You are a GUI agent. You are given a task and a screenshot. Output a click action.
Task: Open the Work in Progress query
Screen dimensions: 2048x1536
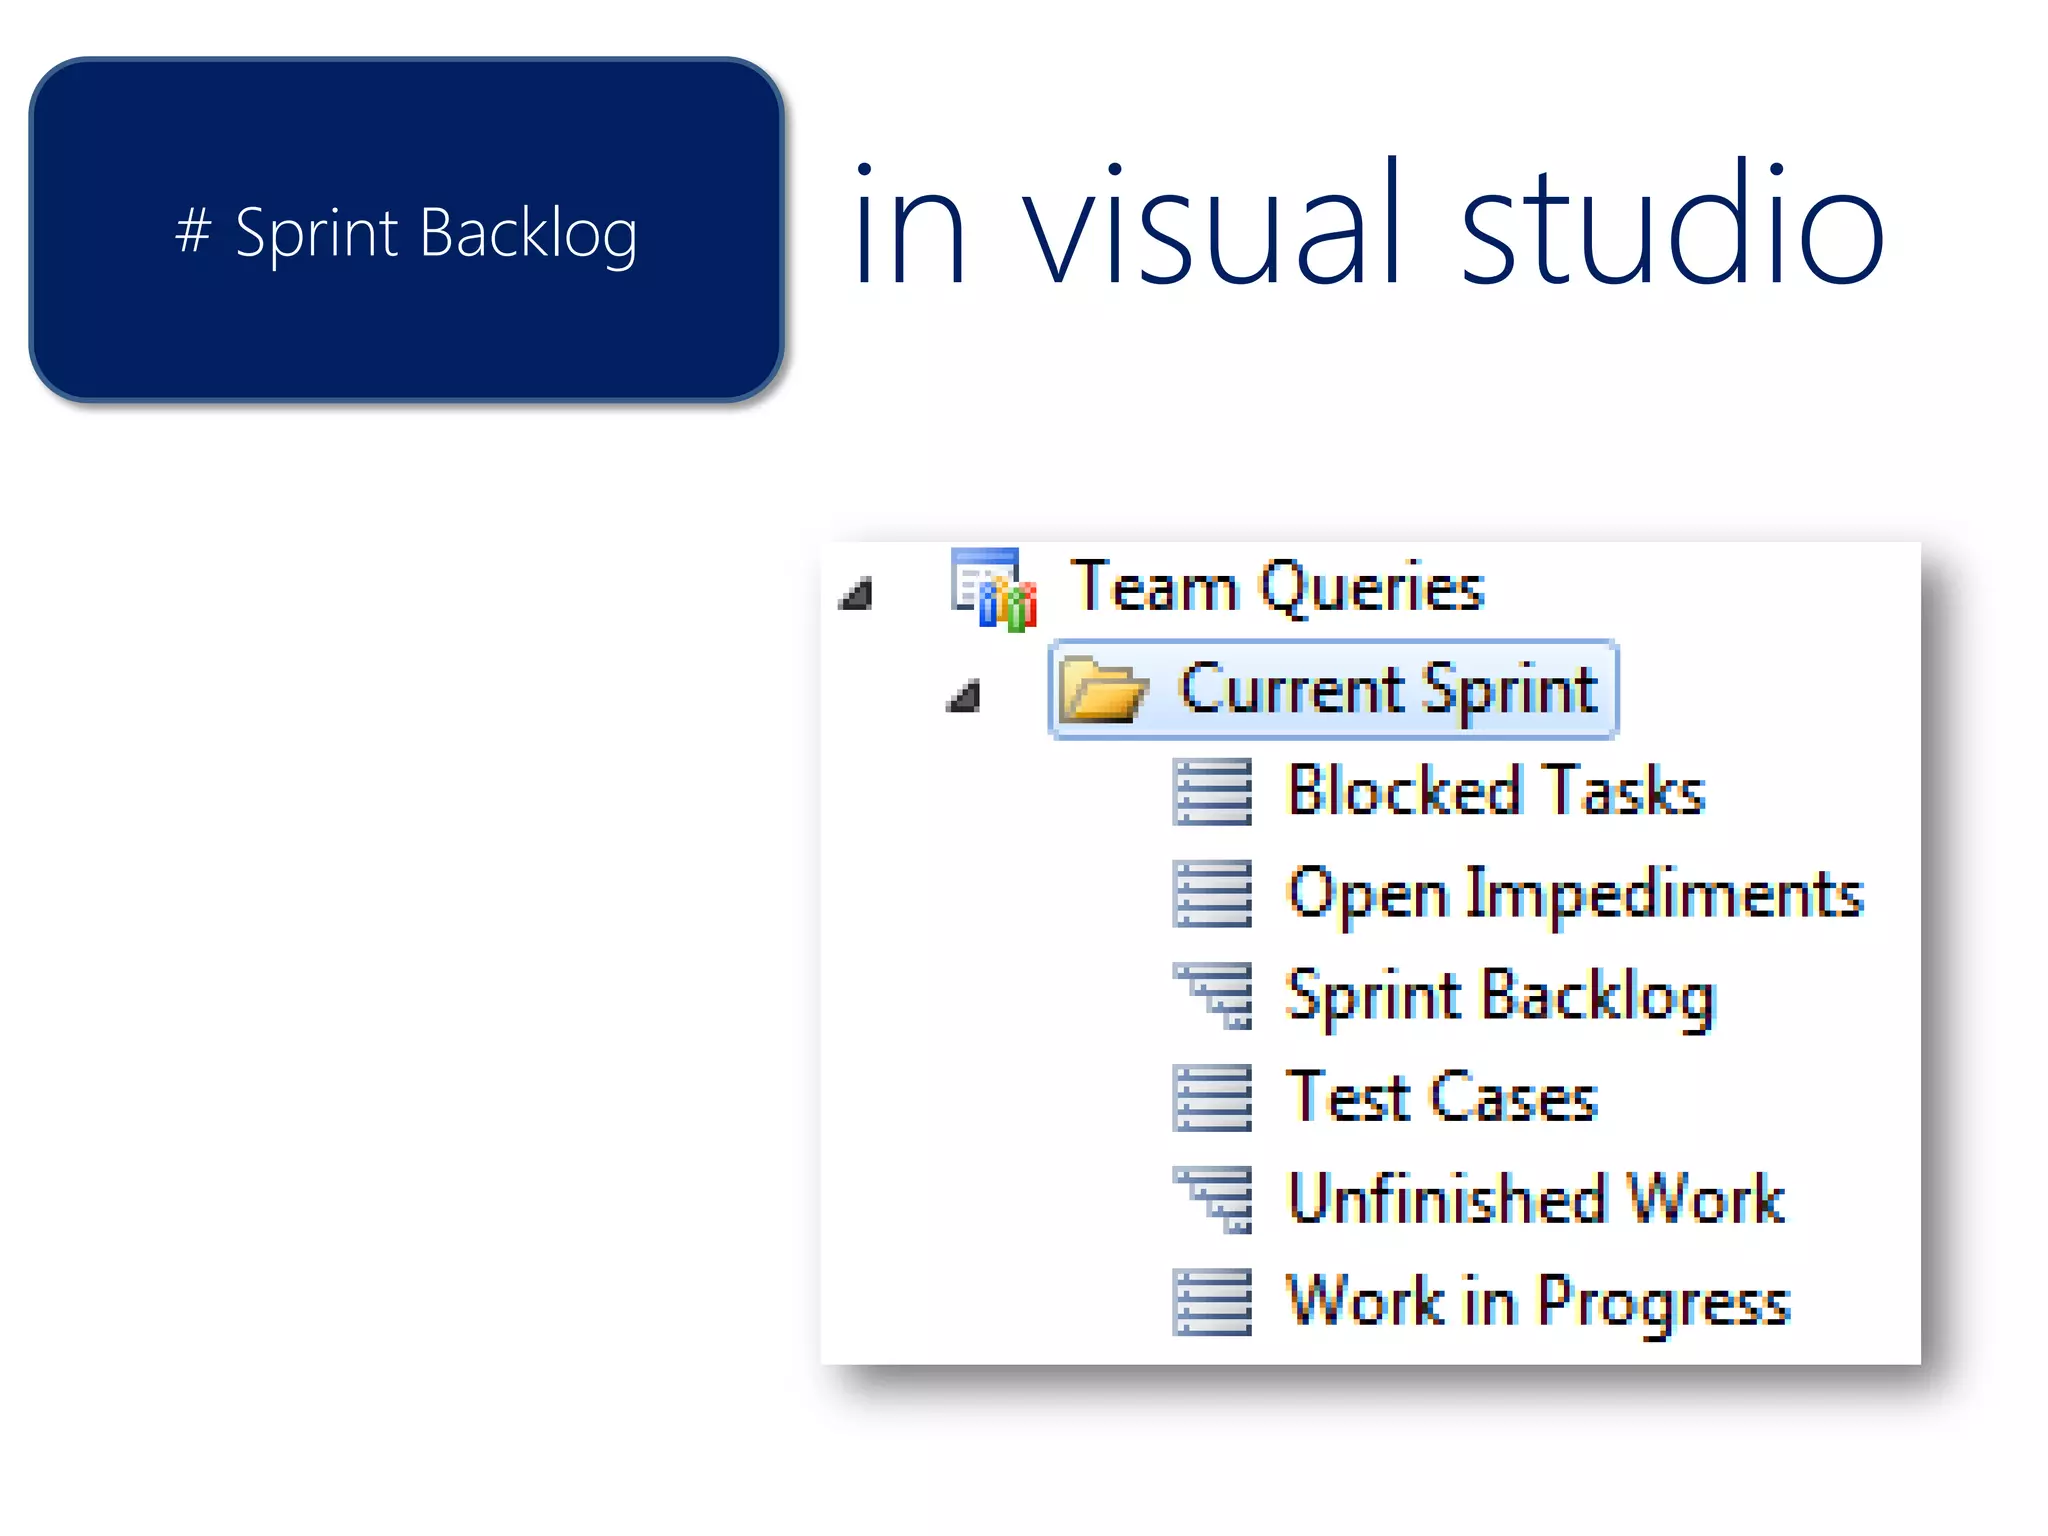point(1539,1304)
